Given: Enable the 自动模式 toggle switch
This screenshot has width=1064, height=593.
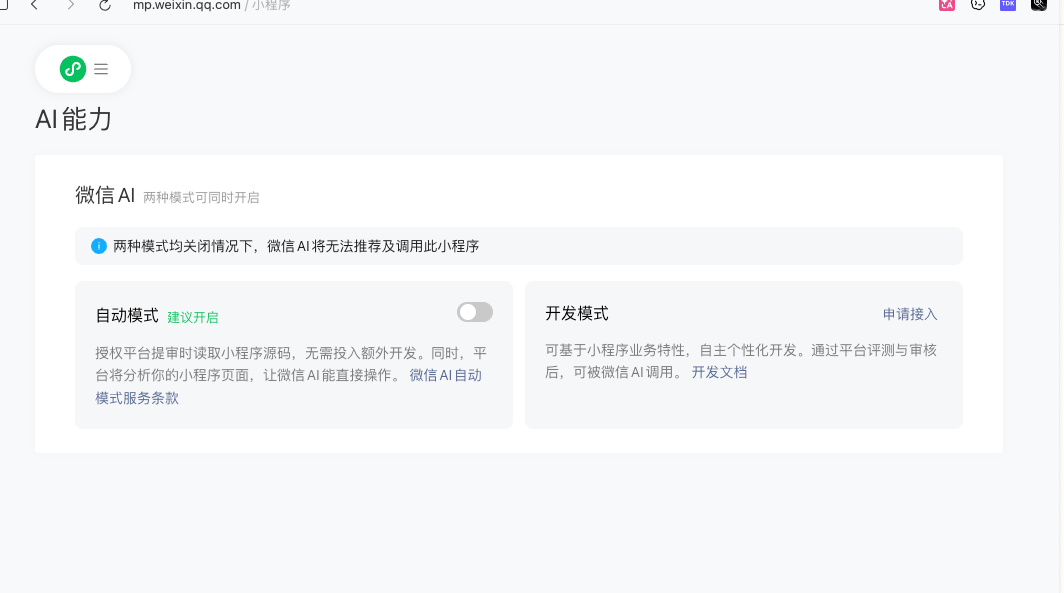Looking at the screenshot, I should (x=475, y=312).
